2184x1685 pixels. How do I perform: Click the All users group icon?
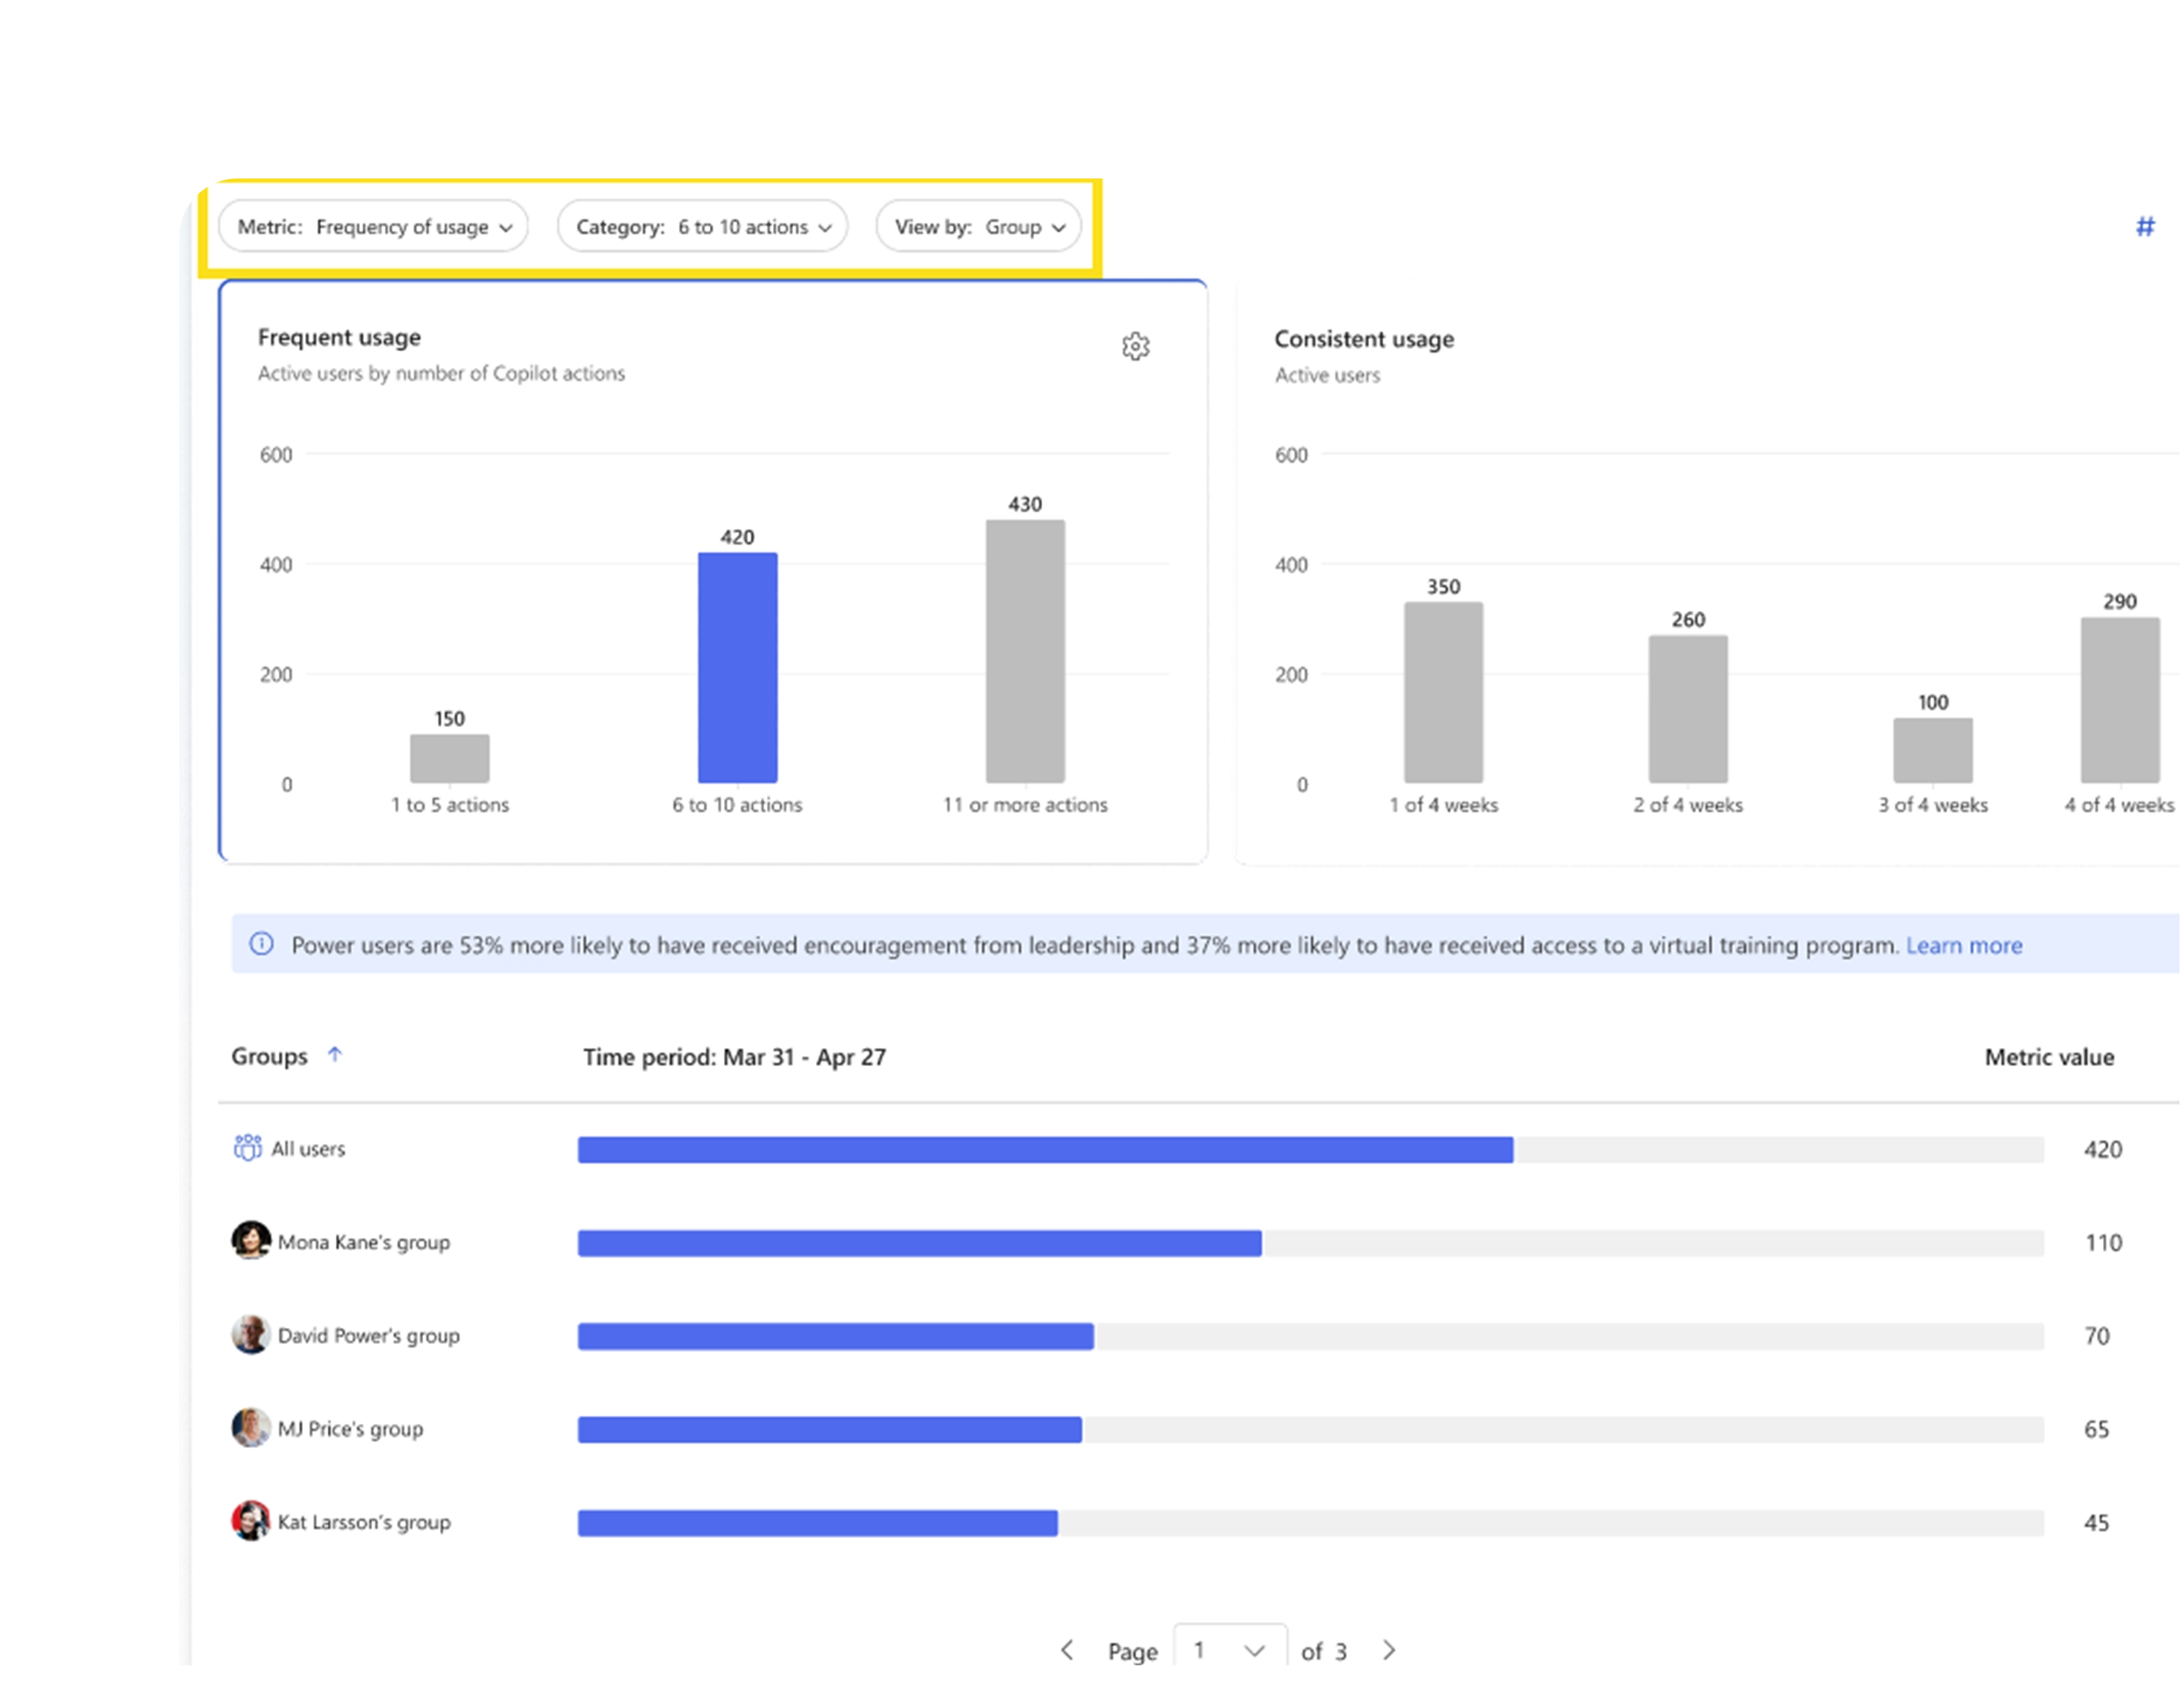tap(247, 1147)
